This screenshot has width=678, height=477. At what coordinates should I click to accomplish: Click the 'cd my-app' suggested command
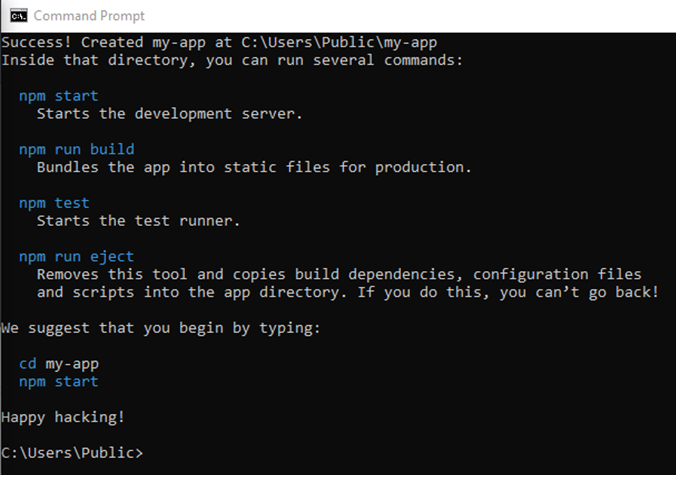59,364
